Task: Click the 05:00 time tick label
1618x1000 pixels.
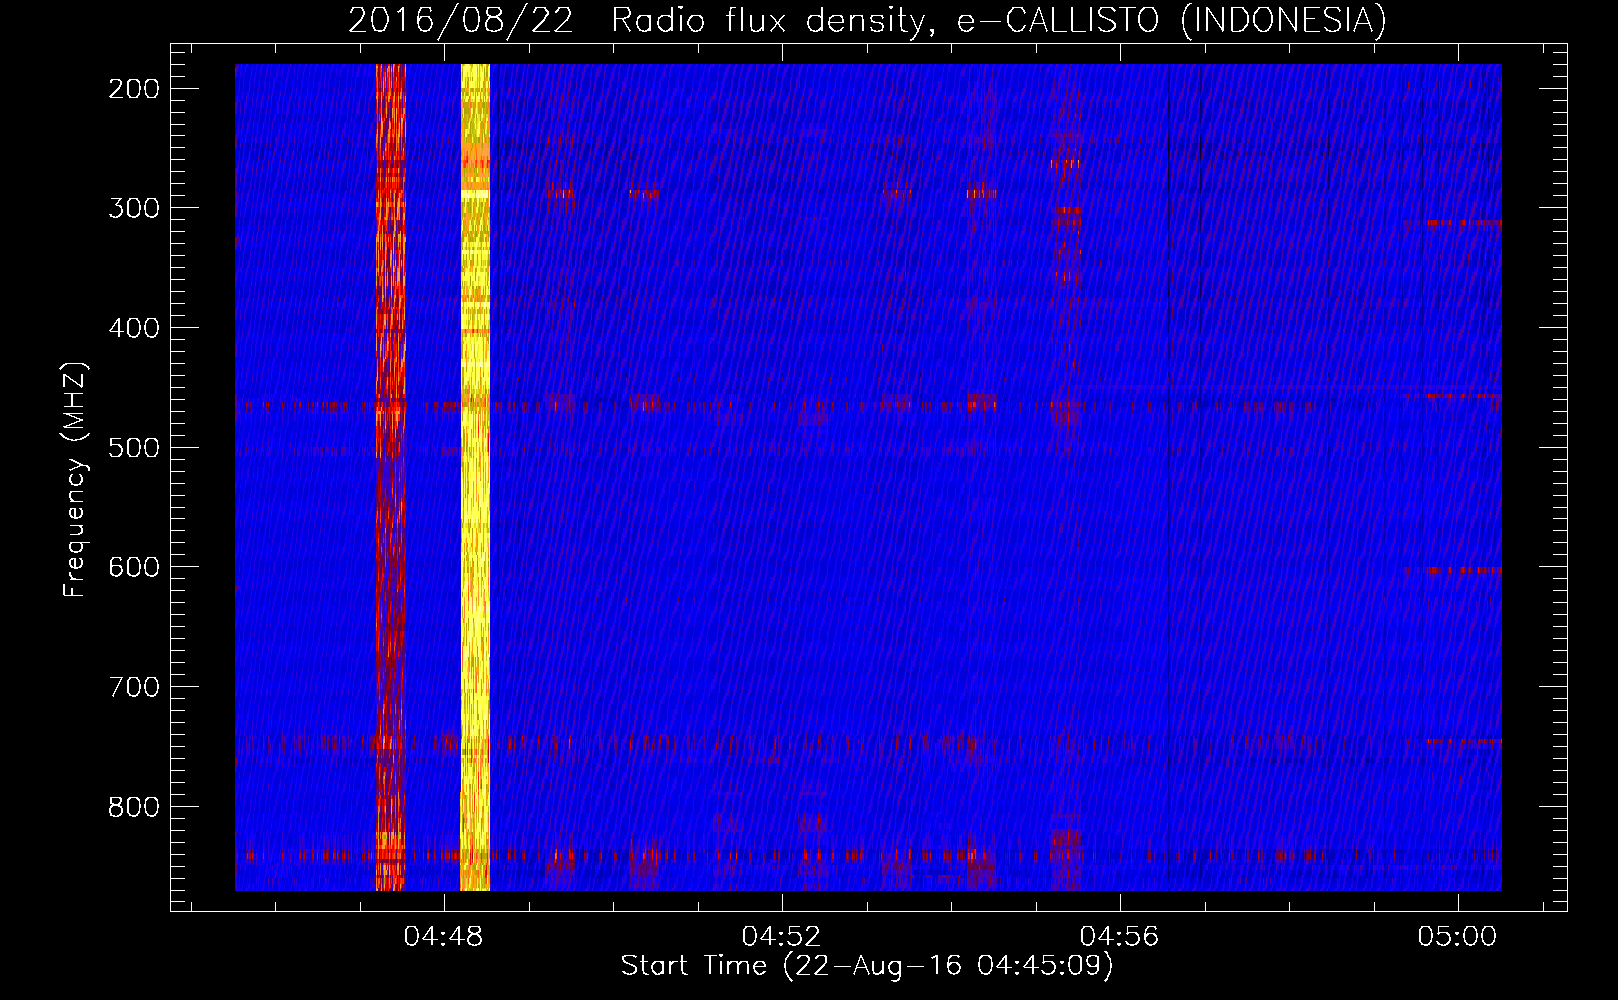Action: (1457, 936)
